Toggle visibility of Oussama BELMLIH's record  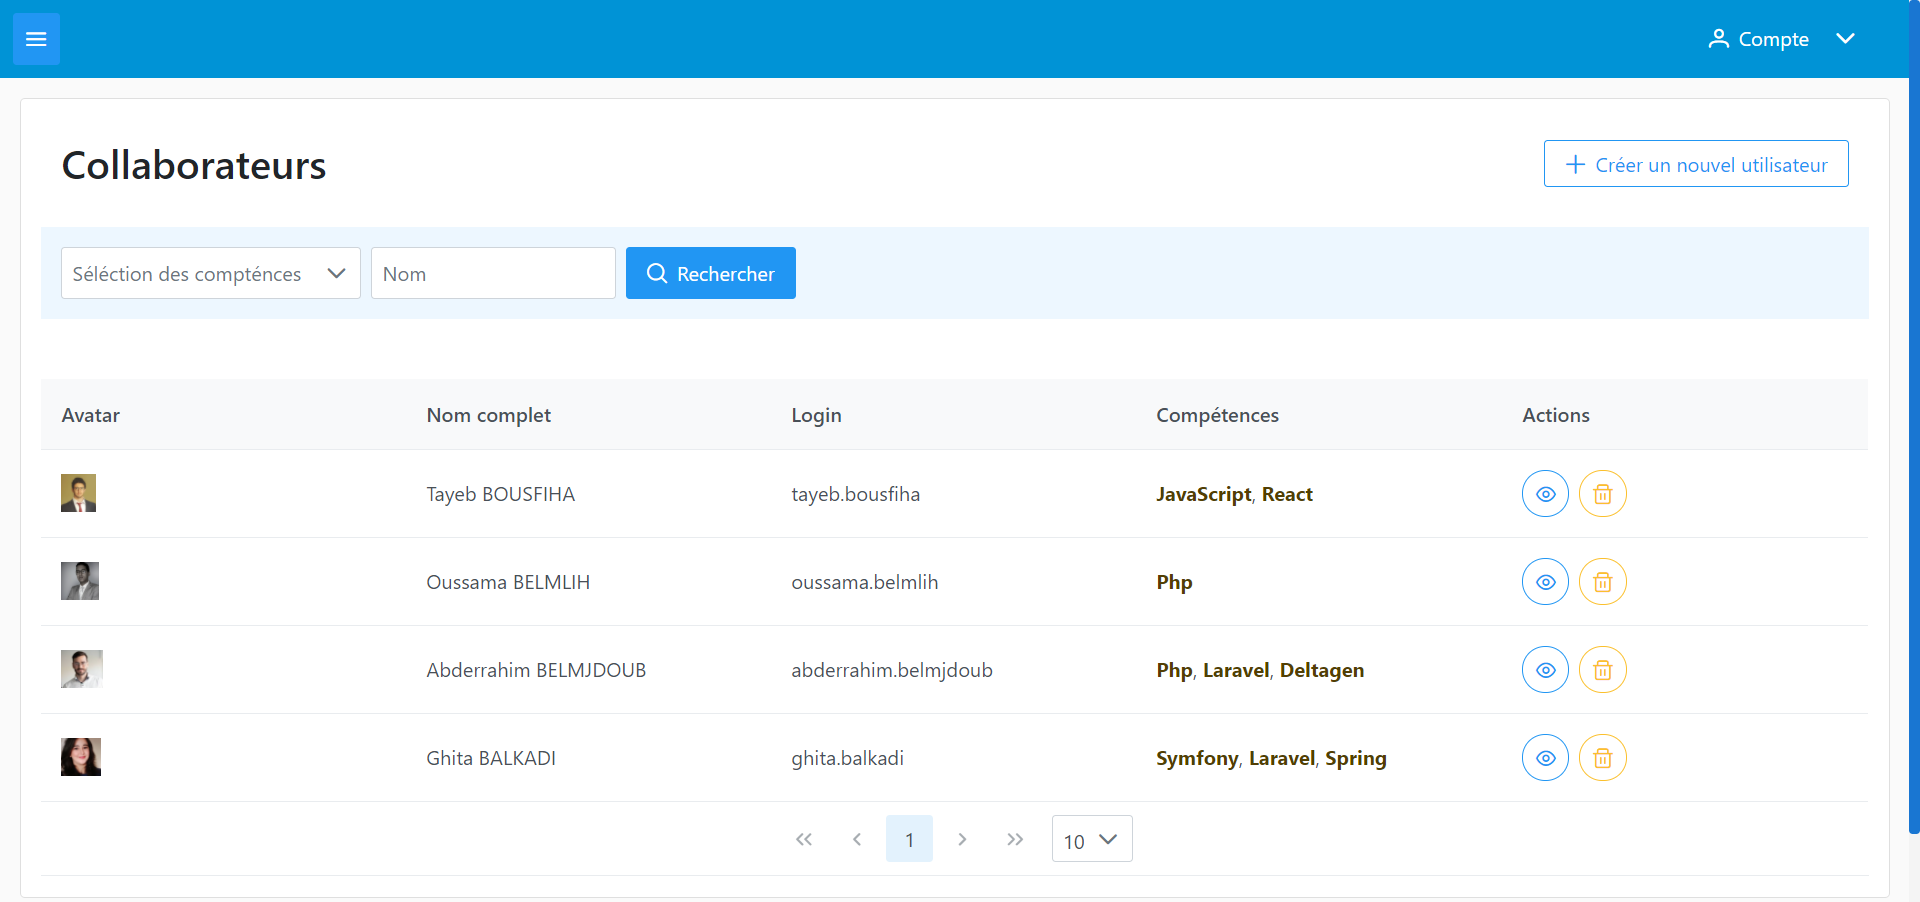pyautogui.click(x=1545, y=581)
